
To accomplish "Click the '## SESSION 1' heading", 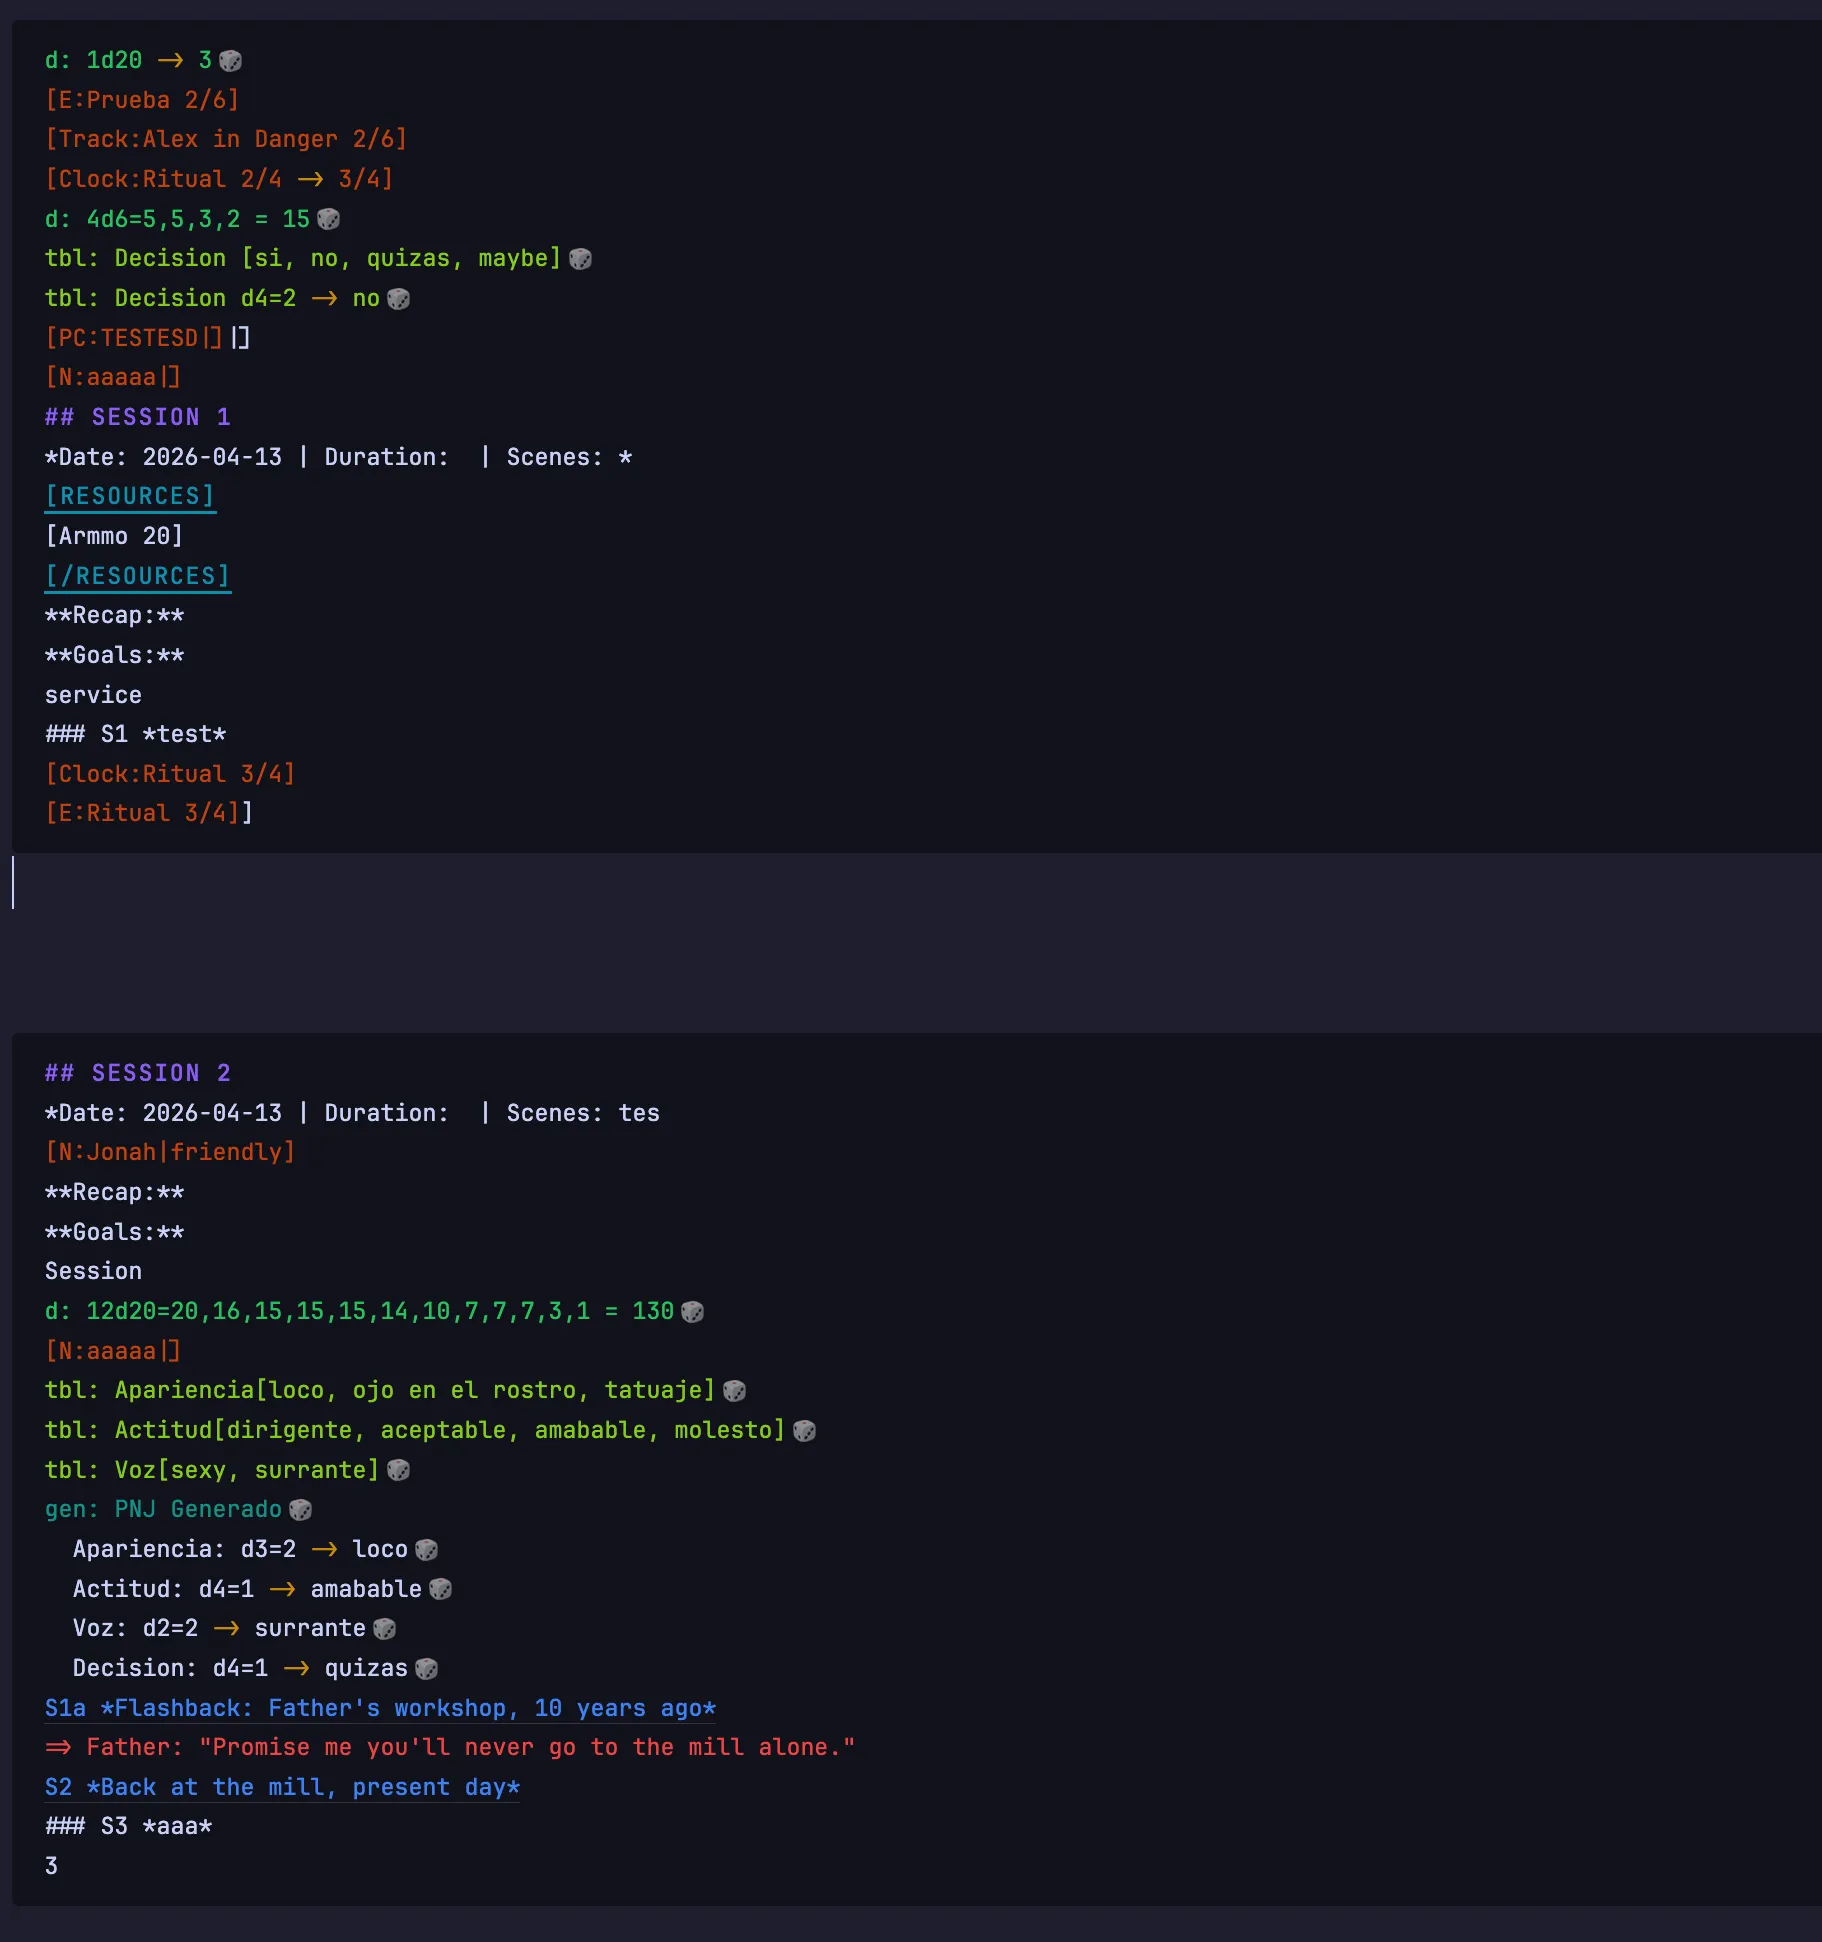I will 138,417.
